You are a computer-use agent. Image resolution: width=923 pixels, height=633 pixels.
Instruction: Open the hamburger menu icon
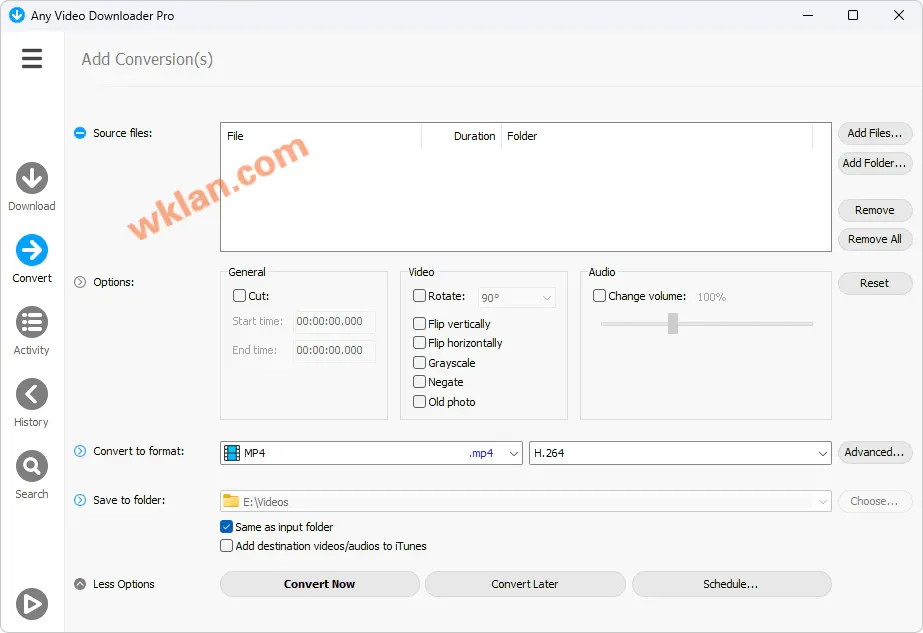click(32, 59)
